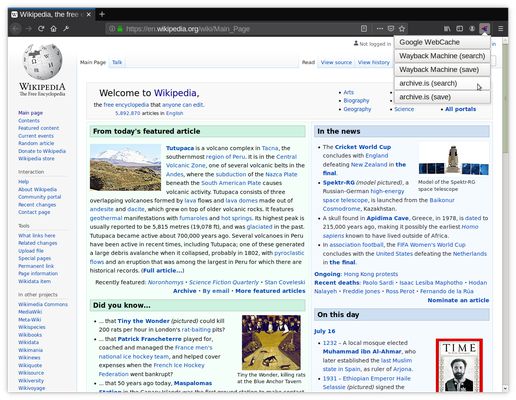
Task: Reload the page with the refresh icon
Action: pos(41,29)
